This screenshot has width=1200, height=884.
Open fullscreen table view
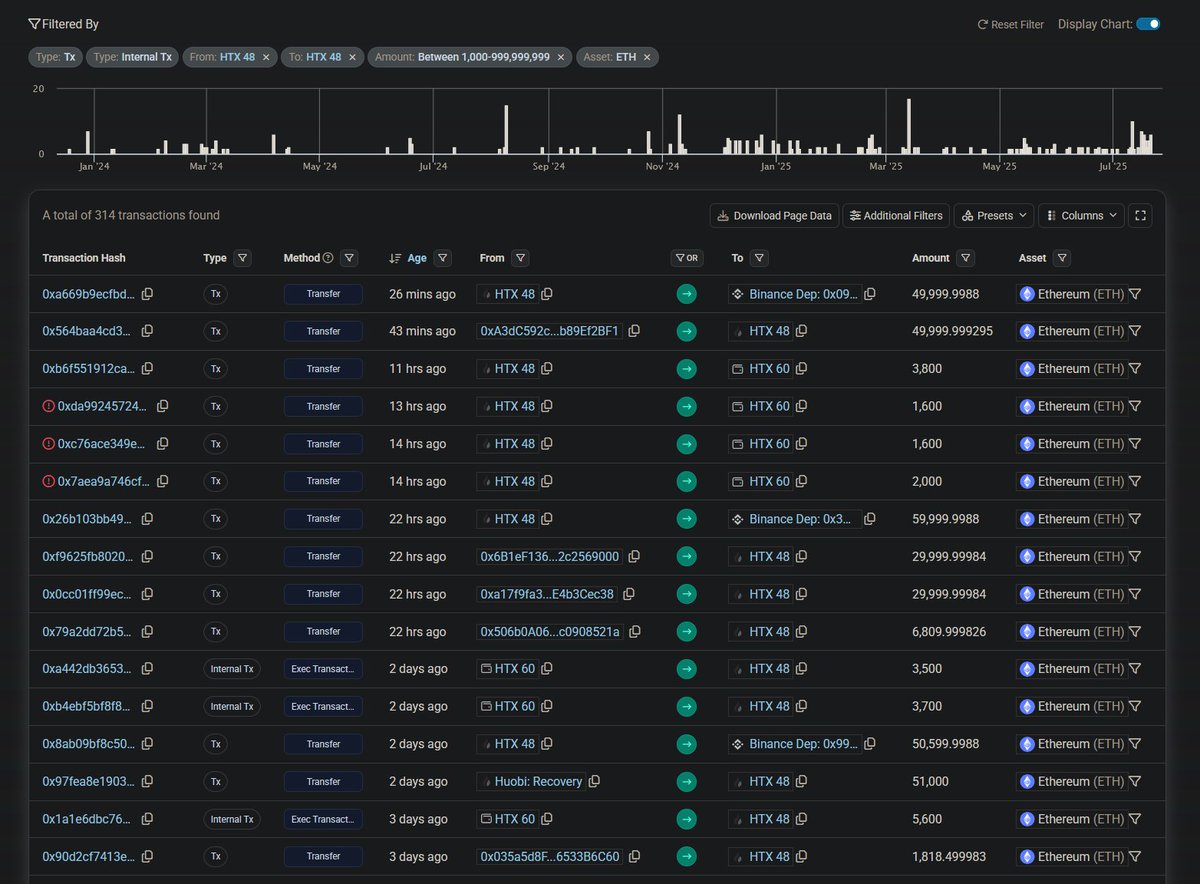[1141, 215]
